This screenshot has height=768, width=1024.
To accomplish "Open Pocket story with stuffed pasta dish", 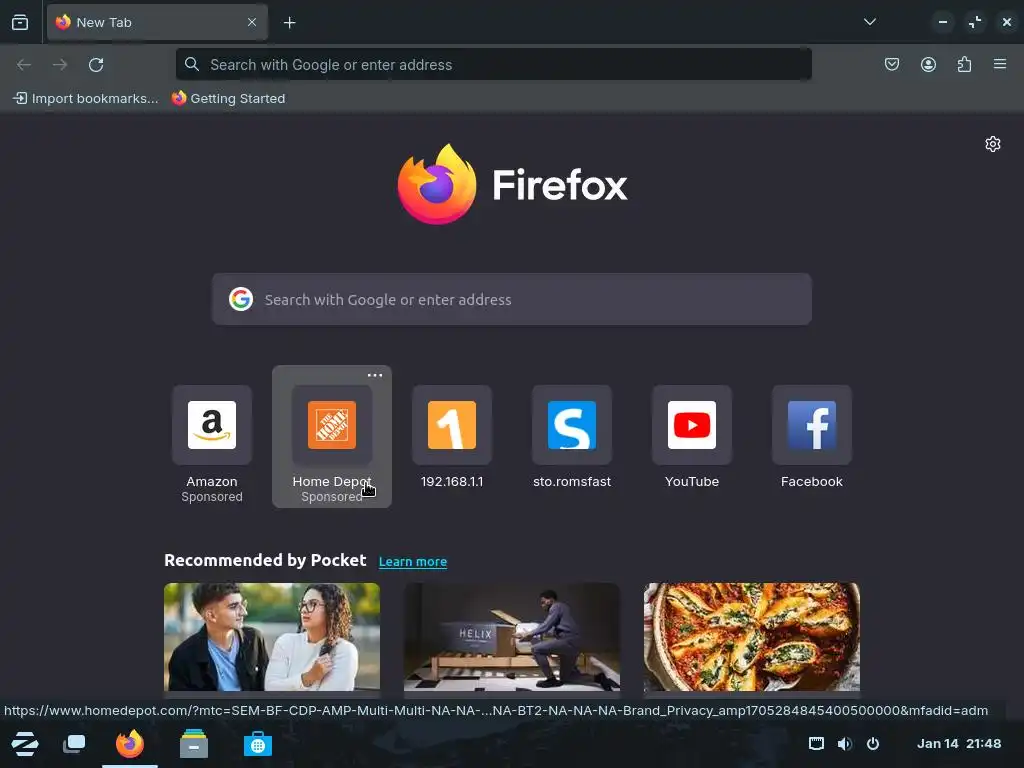I will coord(752,637).
